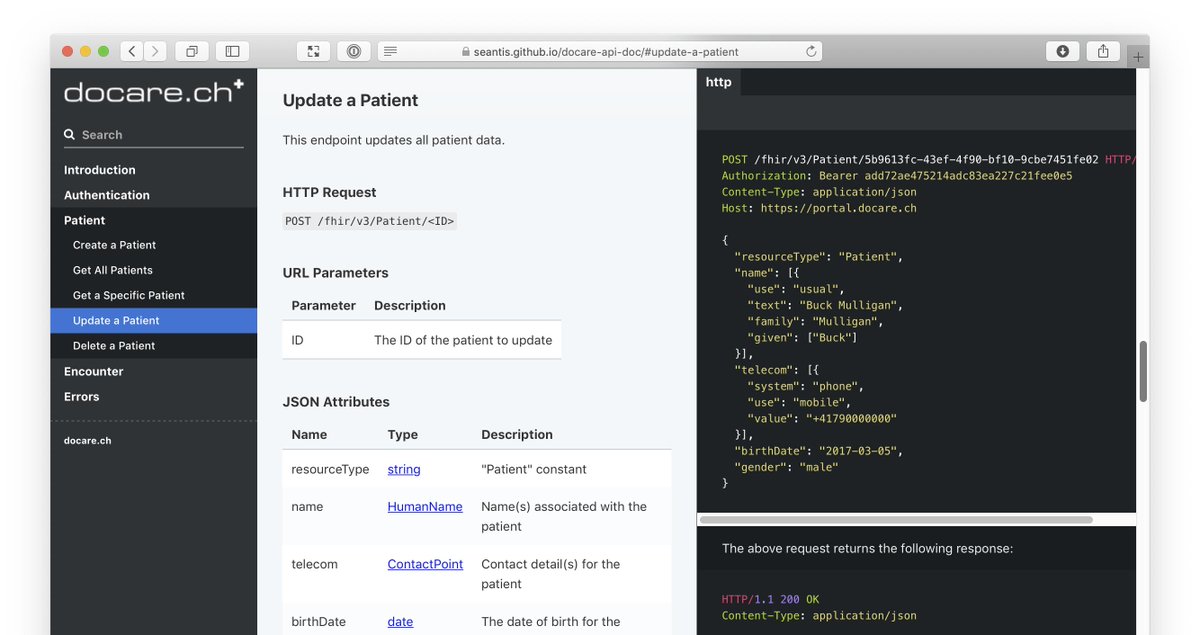Click the birthDate attribute name cell
The width and height of the screenshot is (1200, 635).
tap(318, 622)
